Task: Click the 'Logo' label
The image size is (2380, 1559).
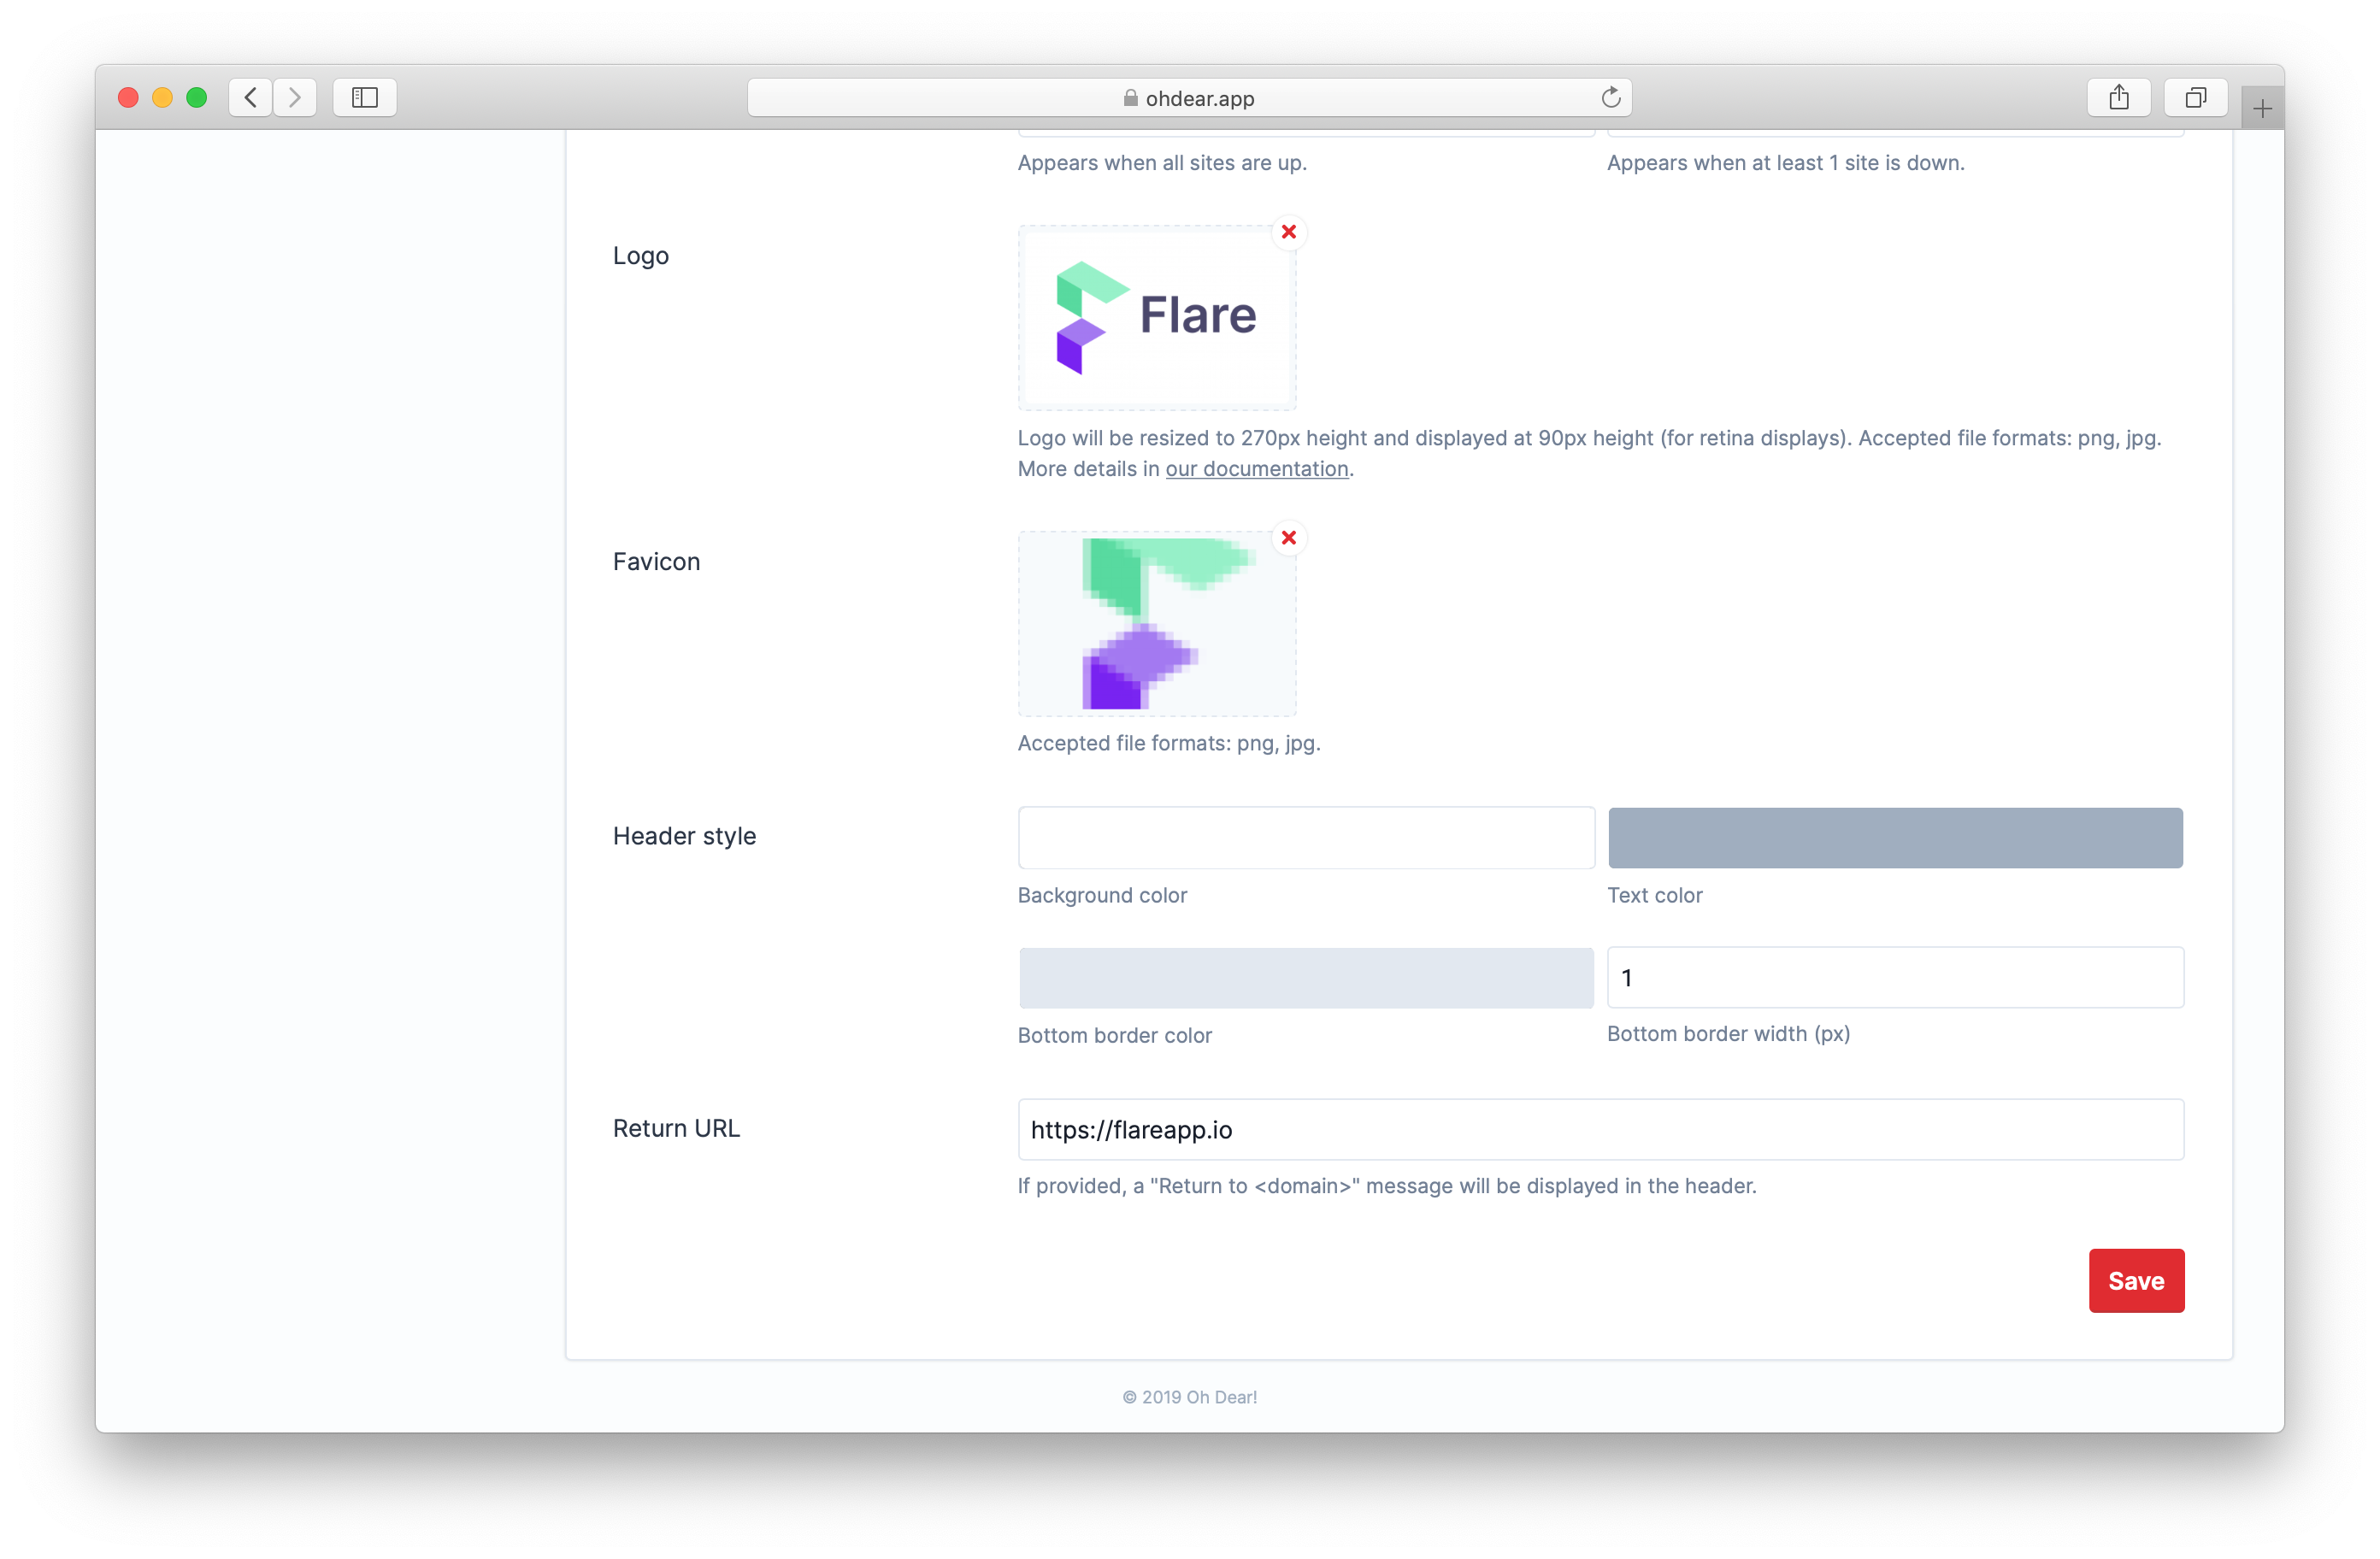Action: click(641, 256)
